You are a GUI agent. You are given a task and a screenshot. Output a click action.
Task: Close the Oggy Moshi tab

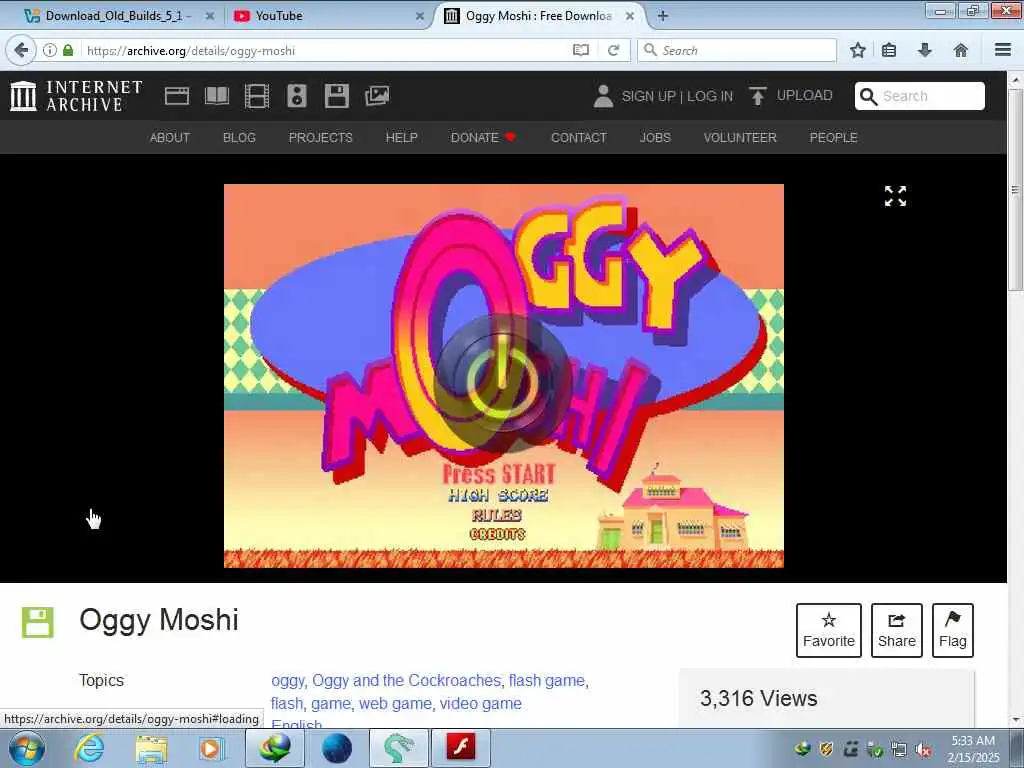point(630,16)
